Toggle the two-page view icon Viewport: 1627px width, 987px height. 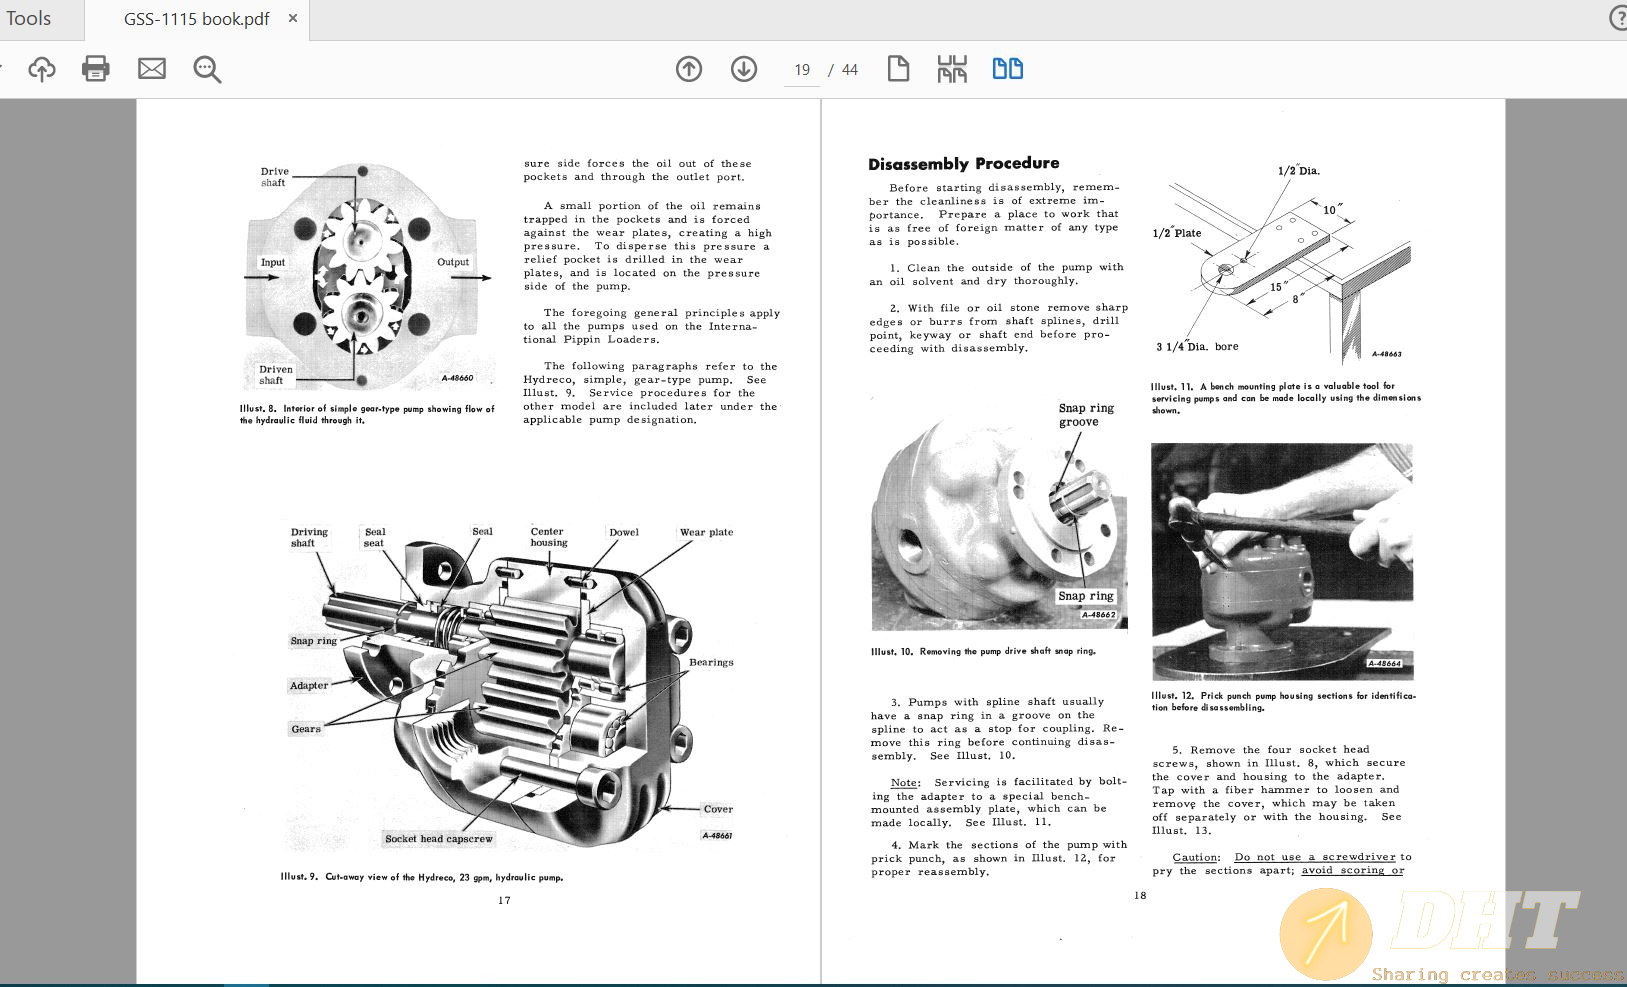coord(1007,69)
